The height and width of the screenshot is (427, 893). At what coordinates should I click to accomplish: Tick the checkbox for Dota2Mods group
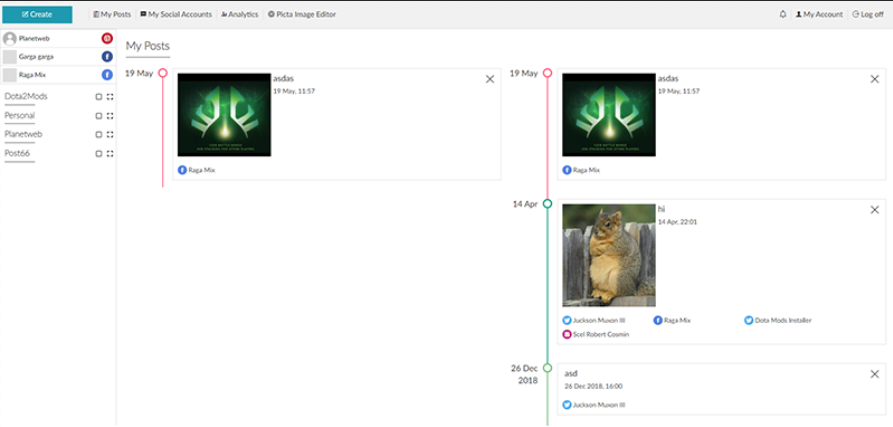pos(98,97)
